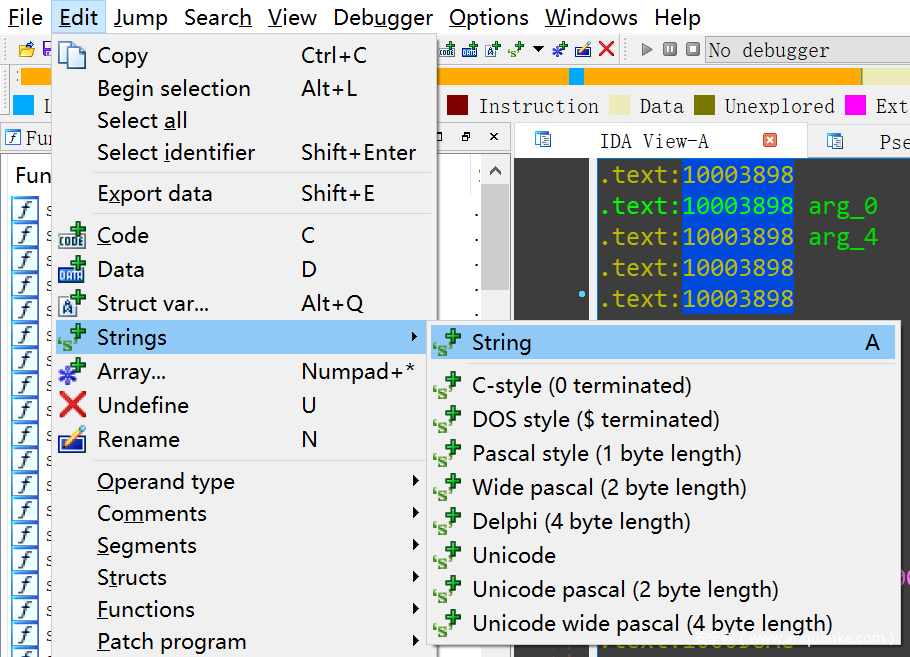Click the Rename pencil icon in menu
The height and width of the screenshot is (657, 910).
72,440
